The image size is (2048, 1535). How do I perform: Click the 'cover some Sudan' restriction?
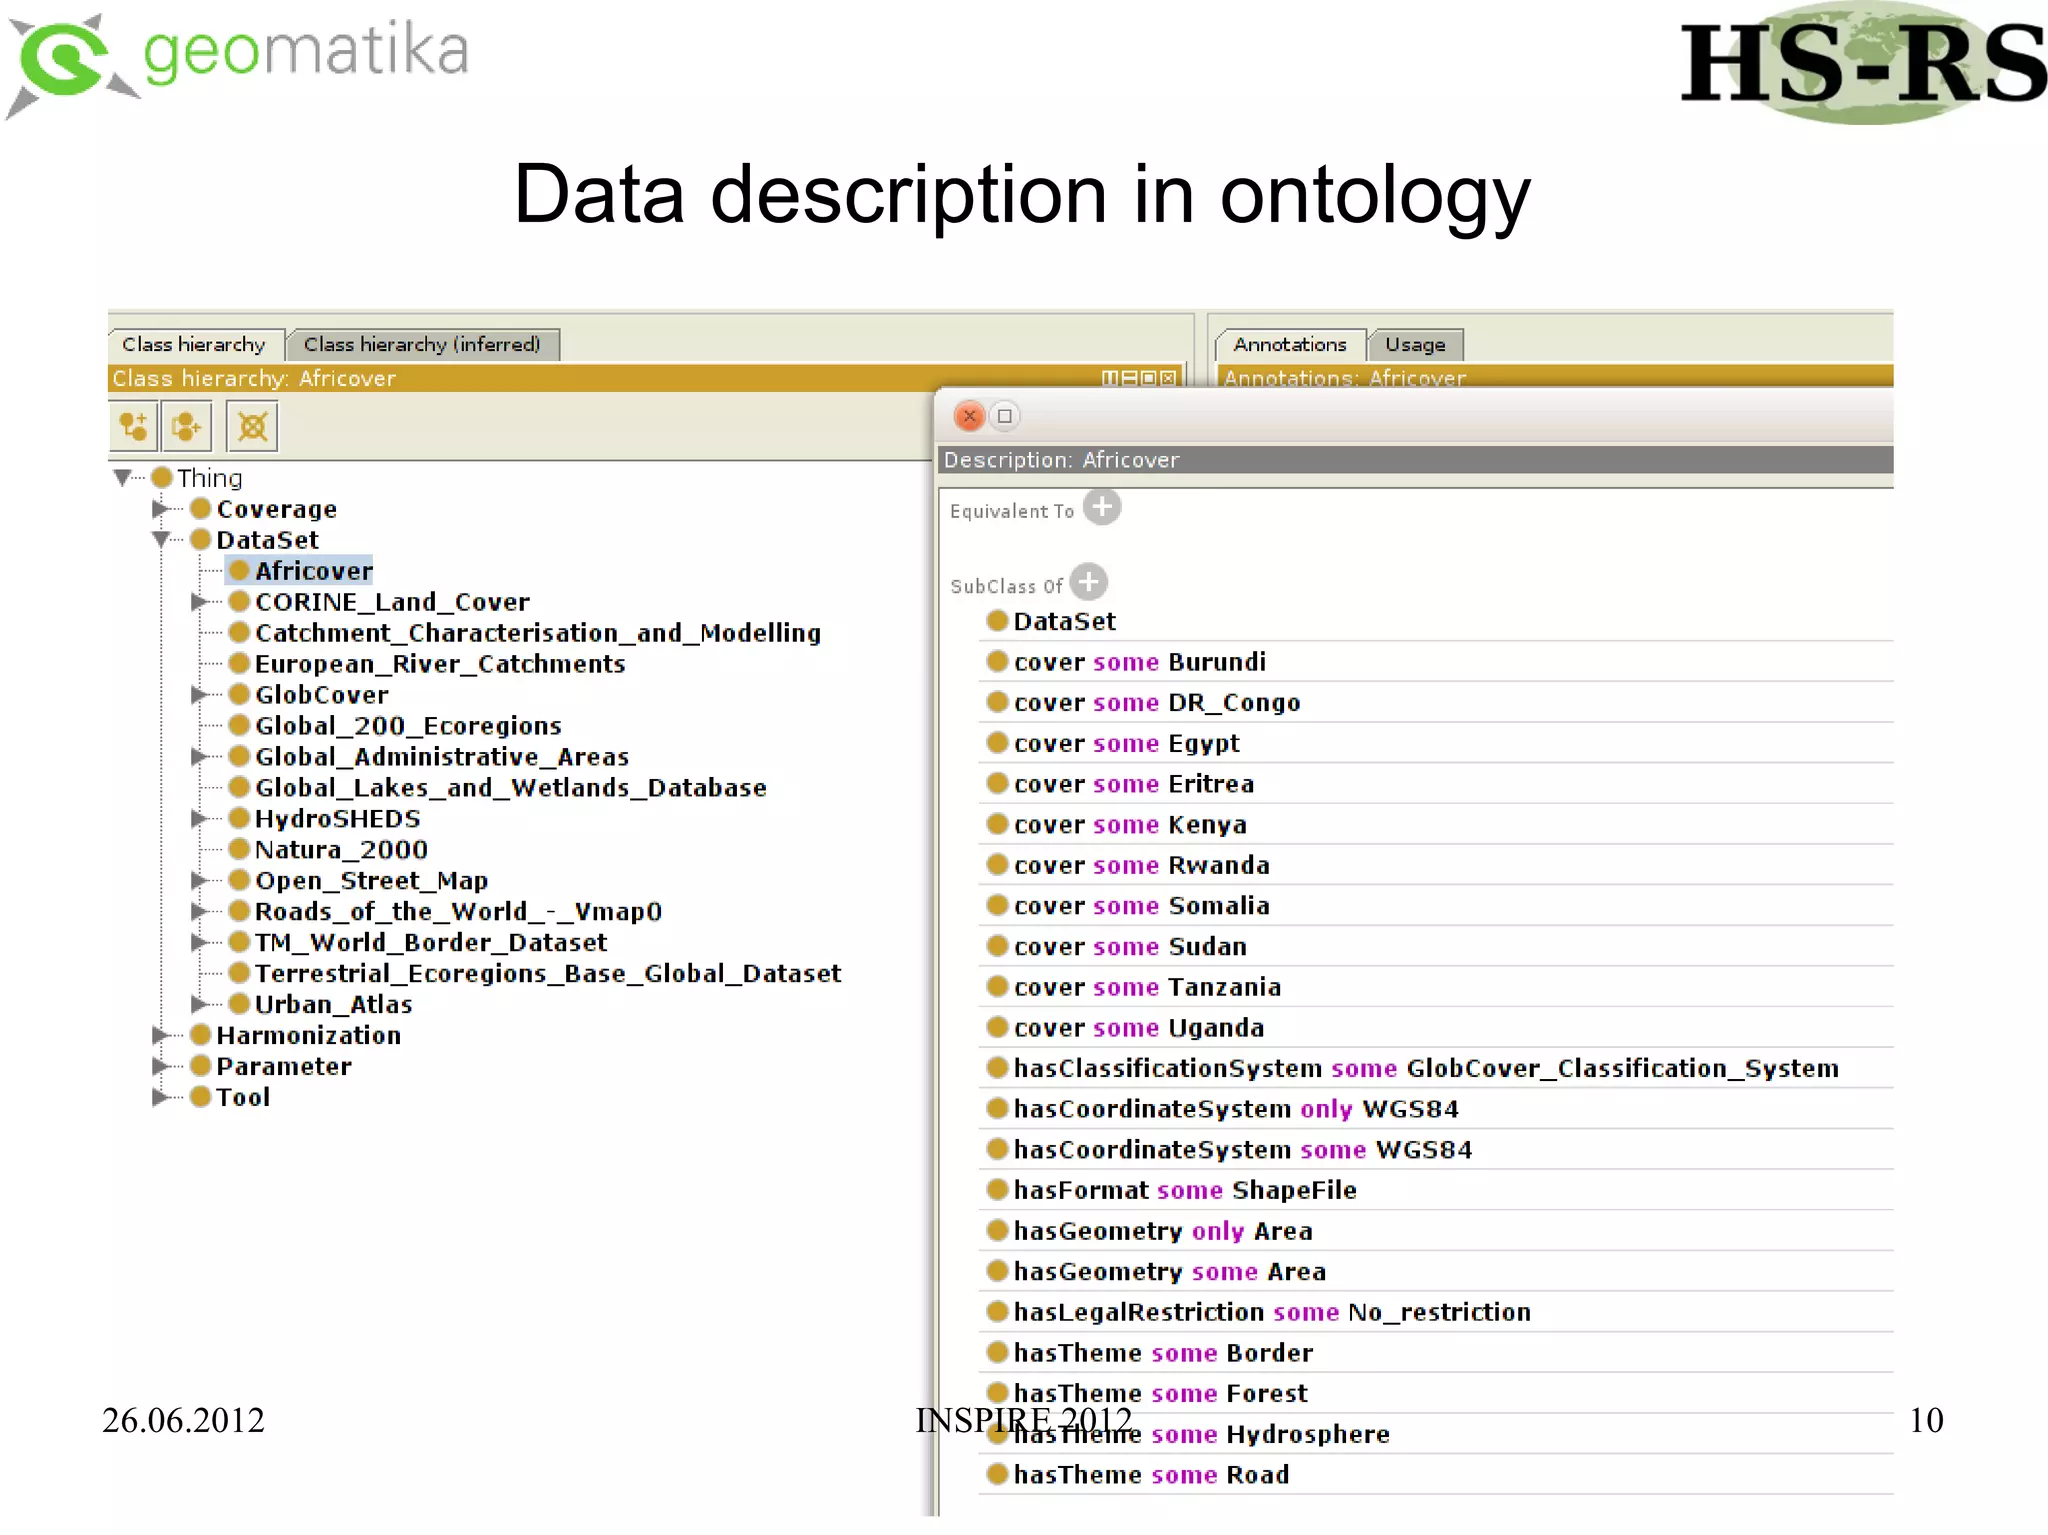coord(1436,946)
